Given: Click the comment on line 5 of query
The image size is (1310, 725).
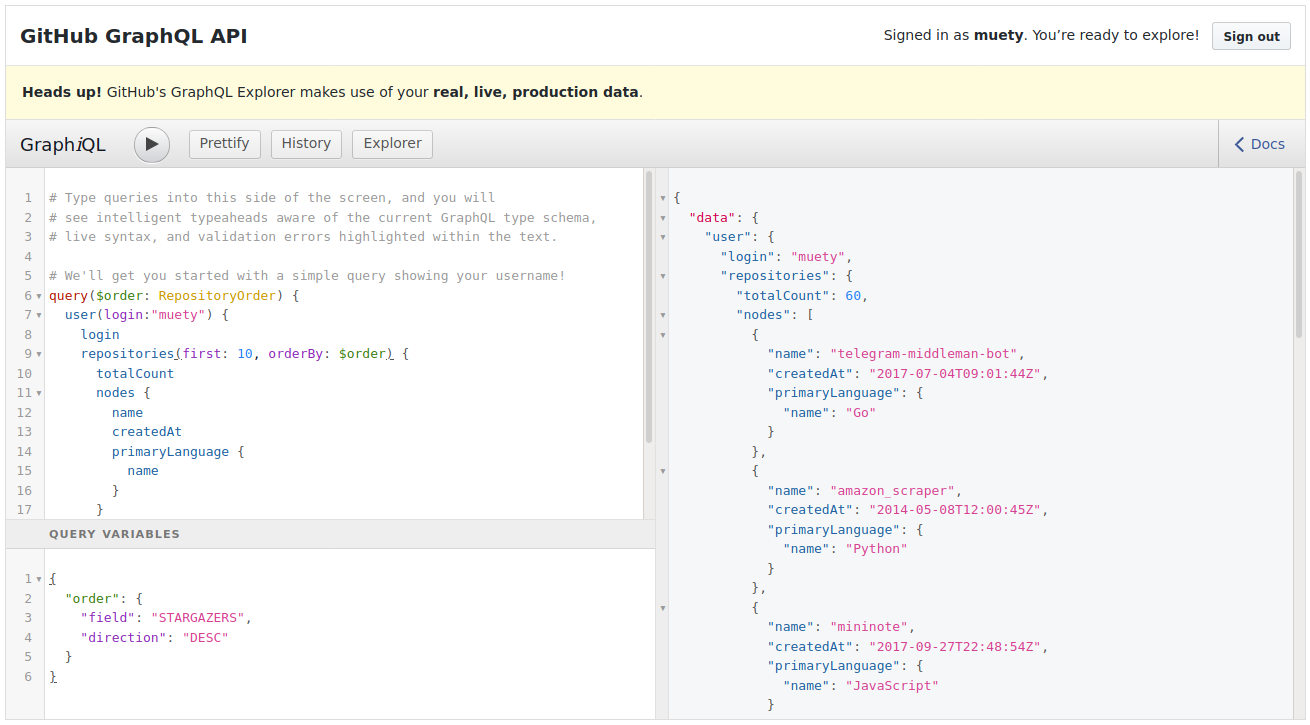Looking at the screenshot, I should pyautogui.click(x=307, y=276).
